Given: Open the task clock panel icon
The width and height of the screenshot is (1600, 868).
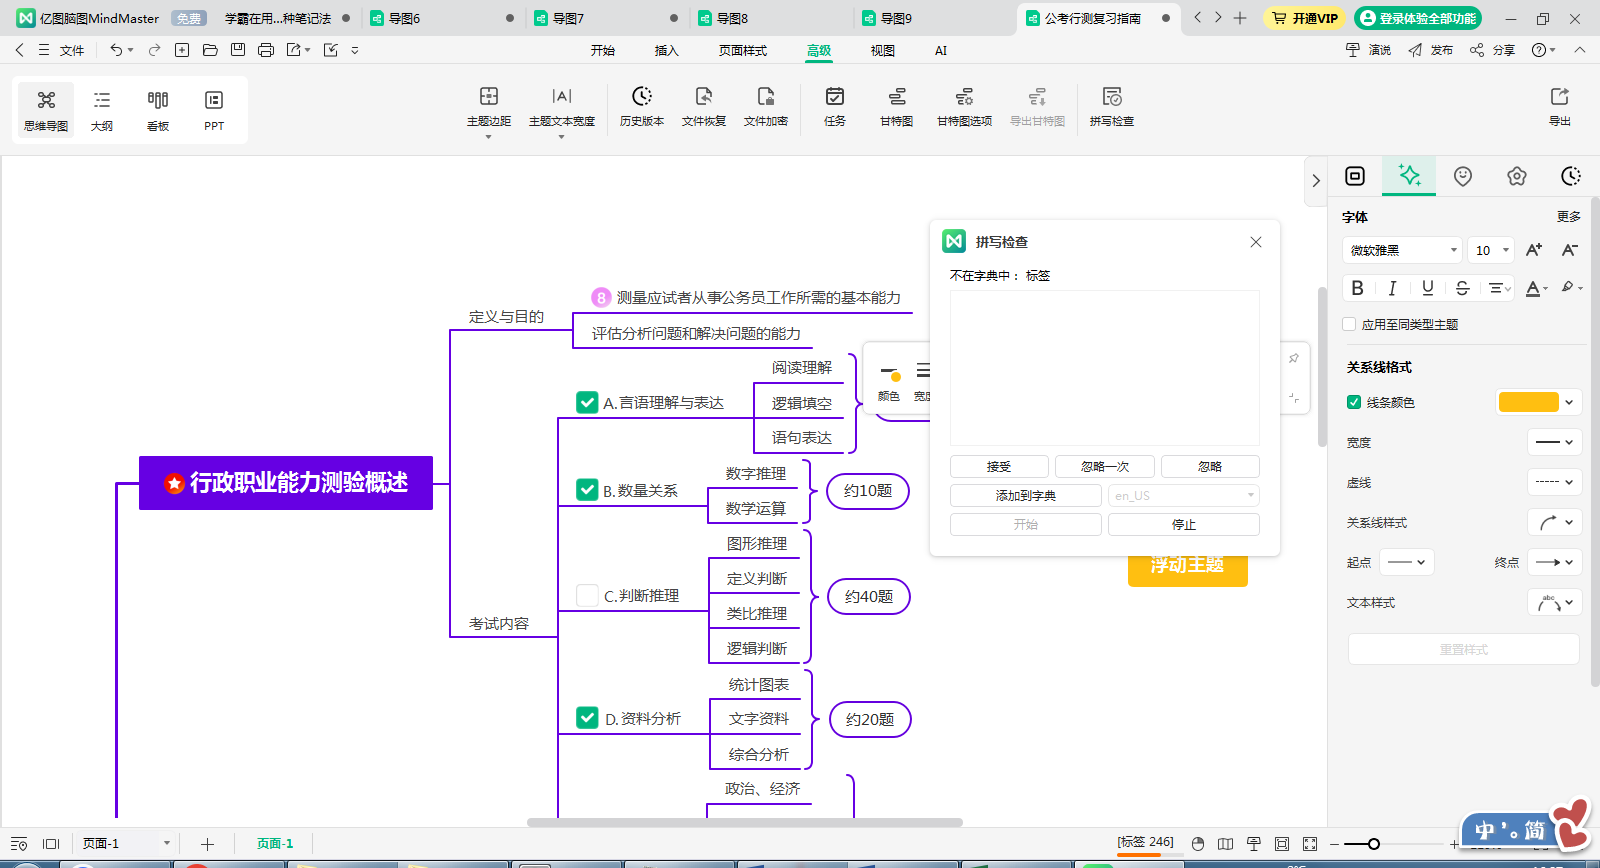Looking at the screenshot, I should pos(1571,176).
